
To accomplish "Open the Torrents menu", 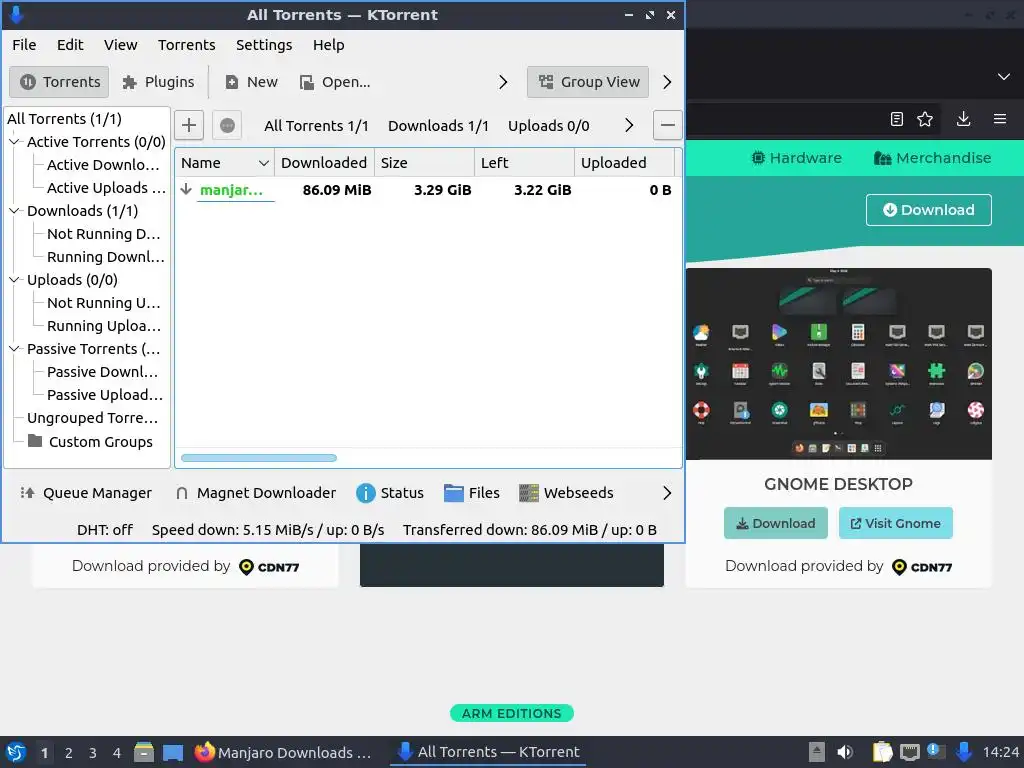I will coord(187,44).
